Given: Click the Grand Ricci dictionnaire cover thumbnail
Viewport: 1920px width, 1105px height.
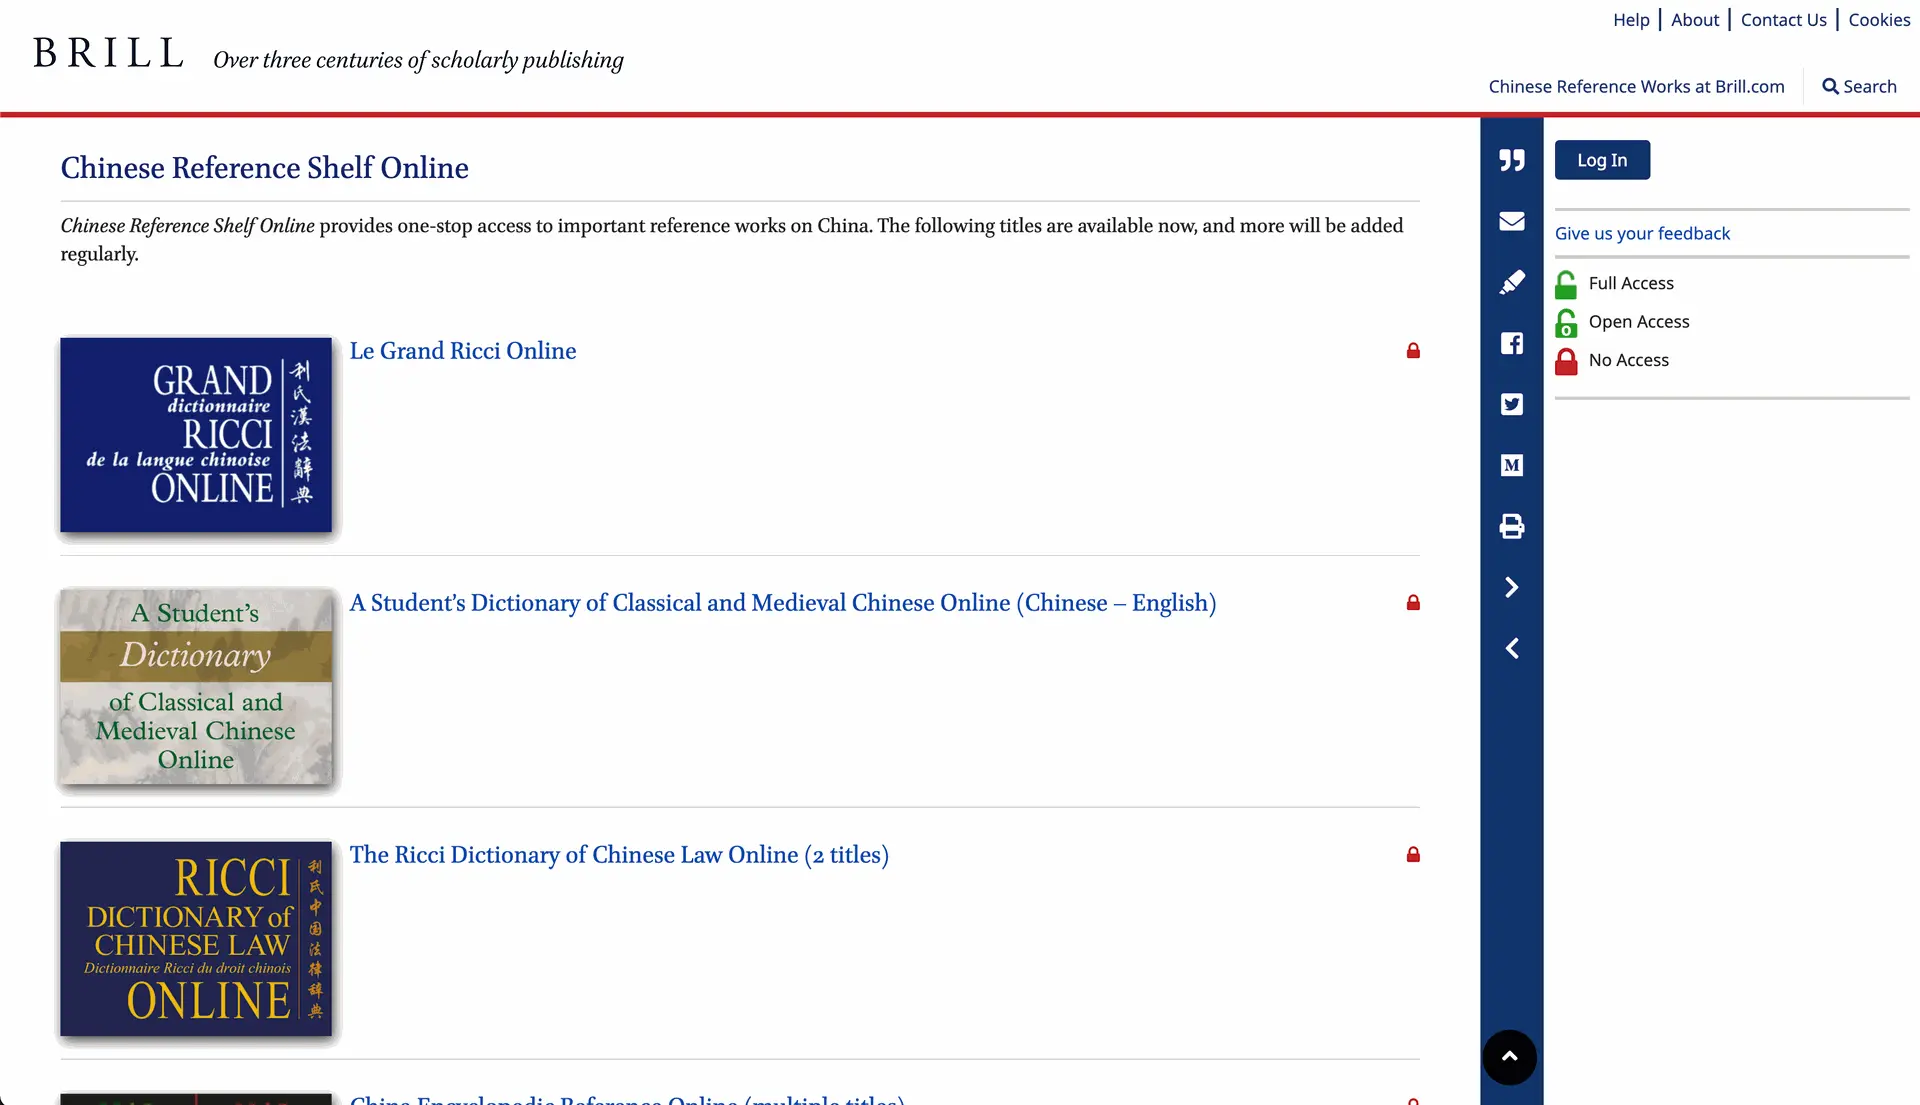Looking at the screenshot, I should (x=196, y=435).
